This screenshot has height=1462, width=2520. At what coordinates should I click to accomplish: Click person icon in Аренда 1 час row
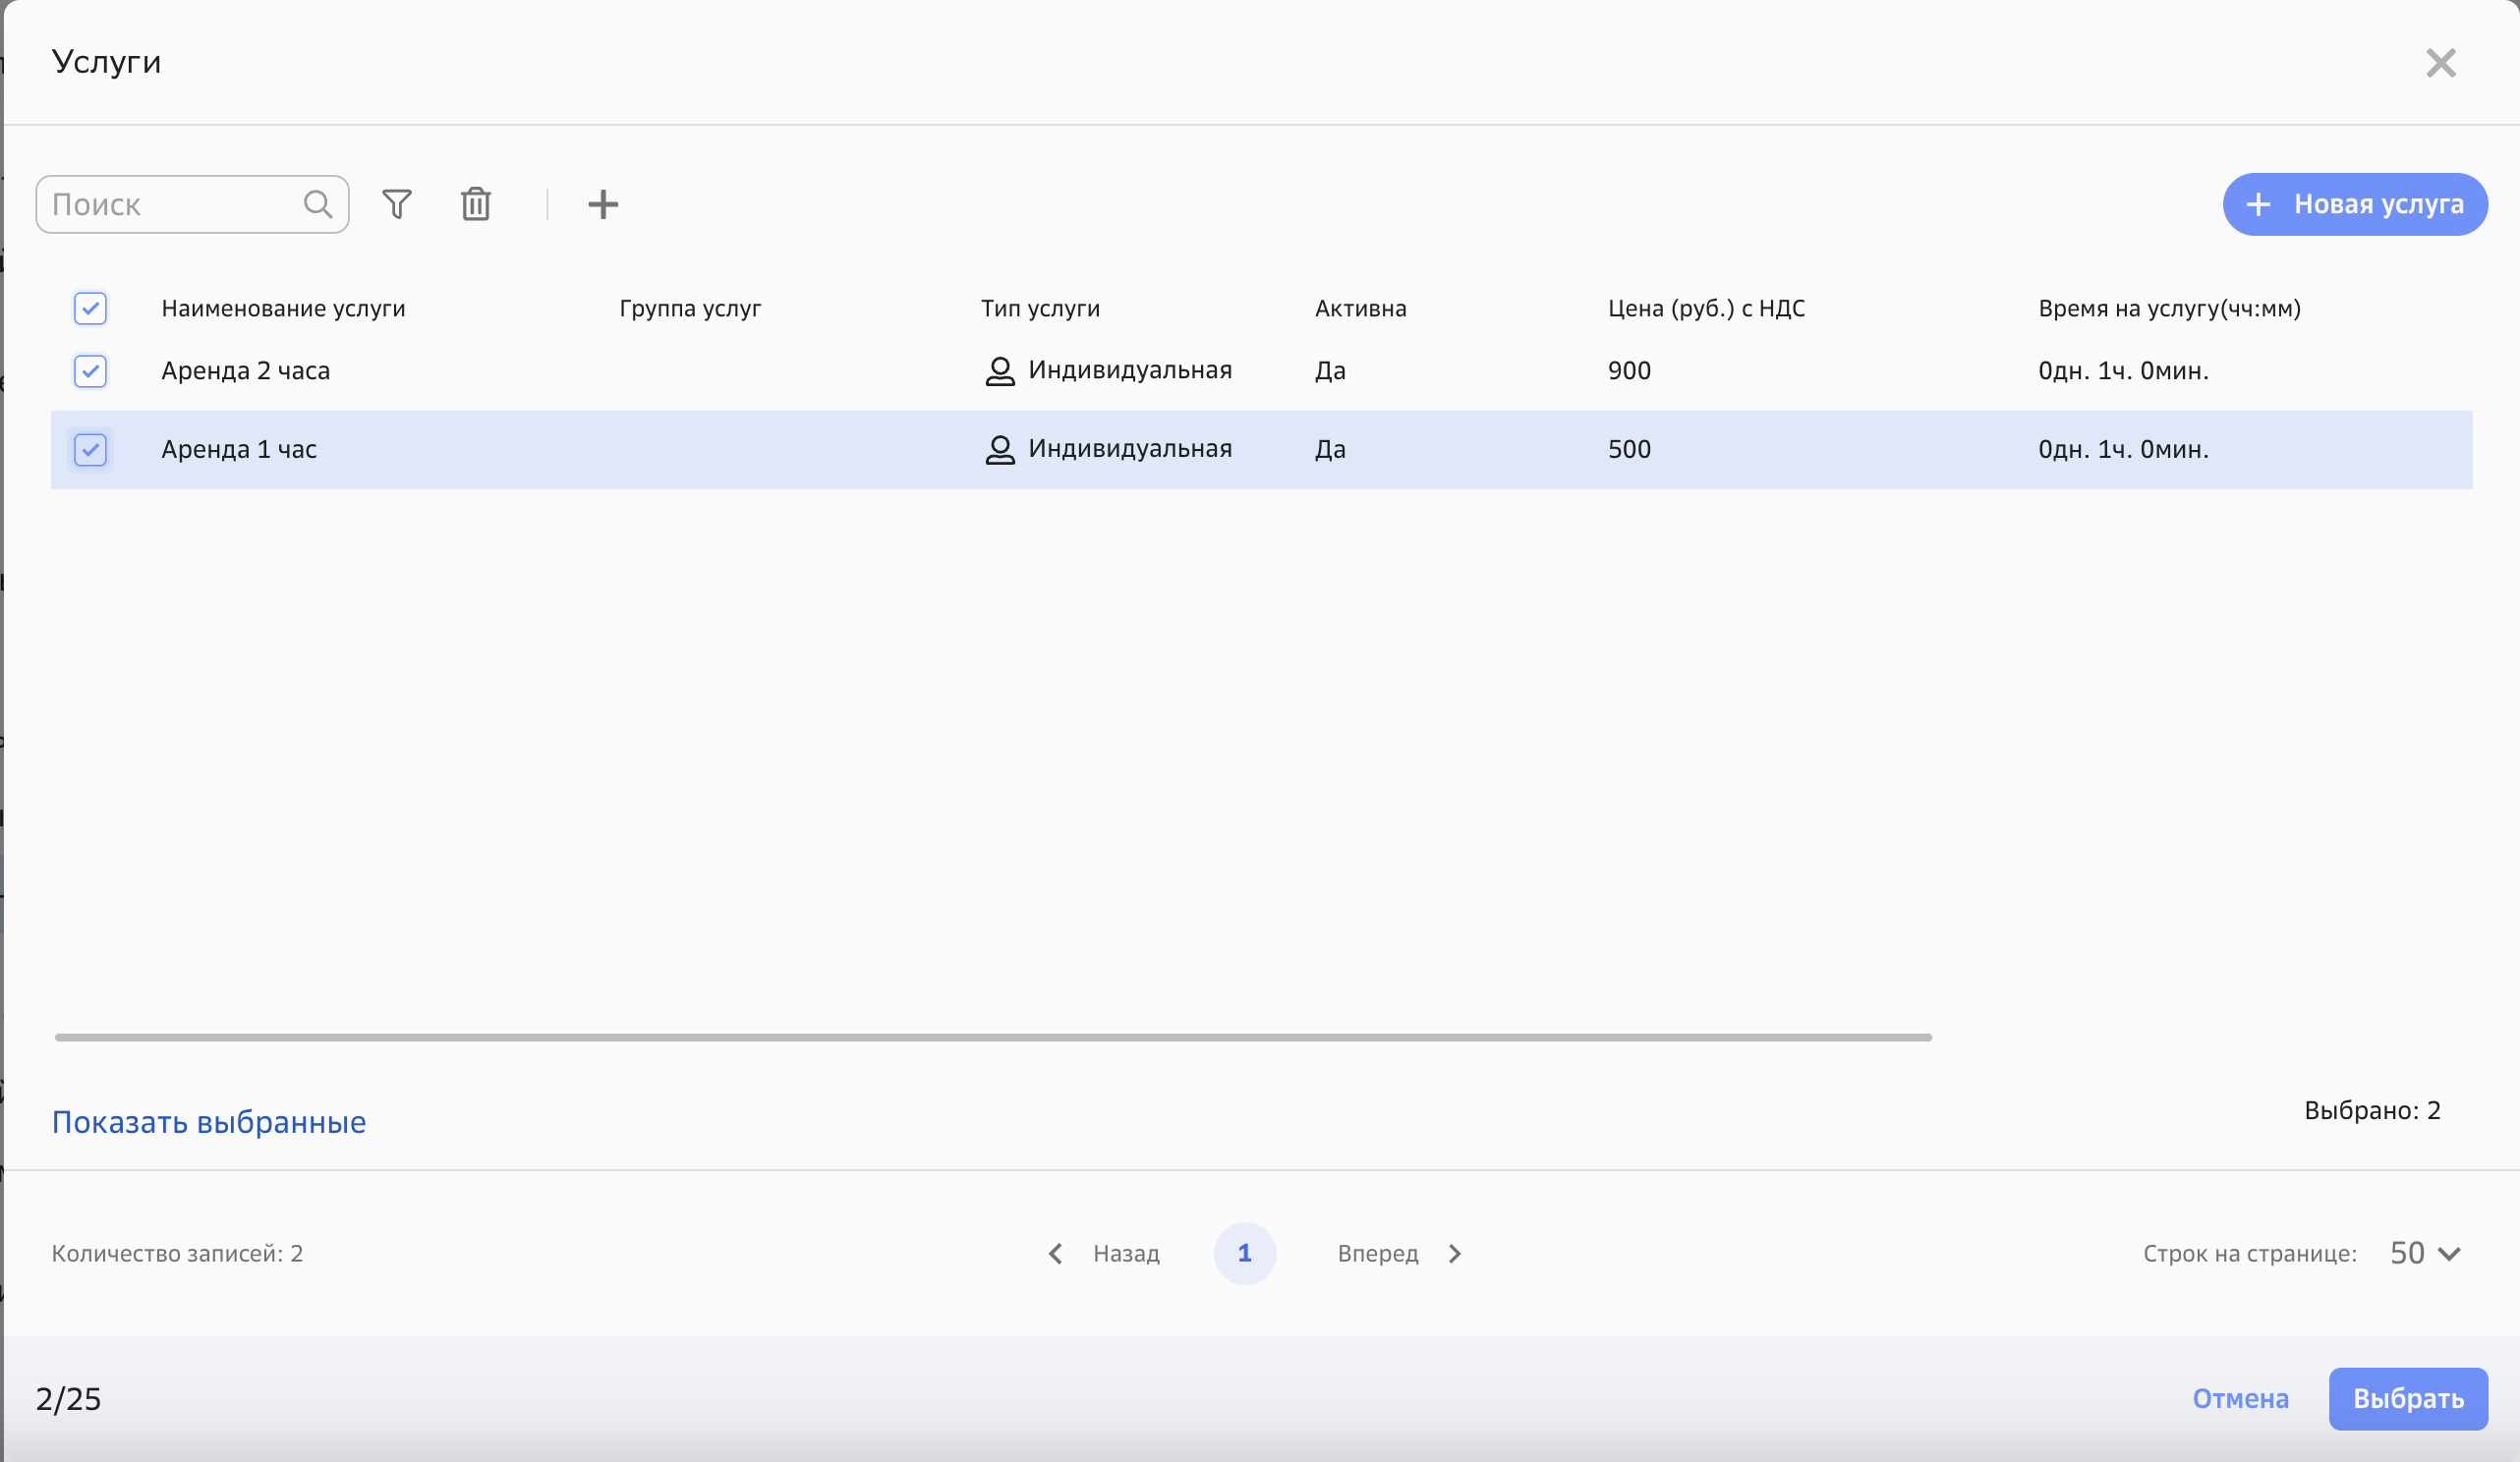pos(999,450)
